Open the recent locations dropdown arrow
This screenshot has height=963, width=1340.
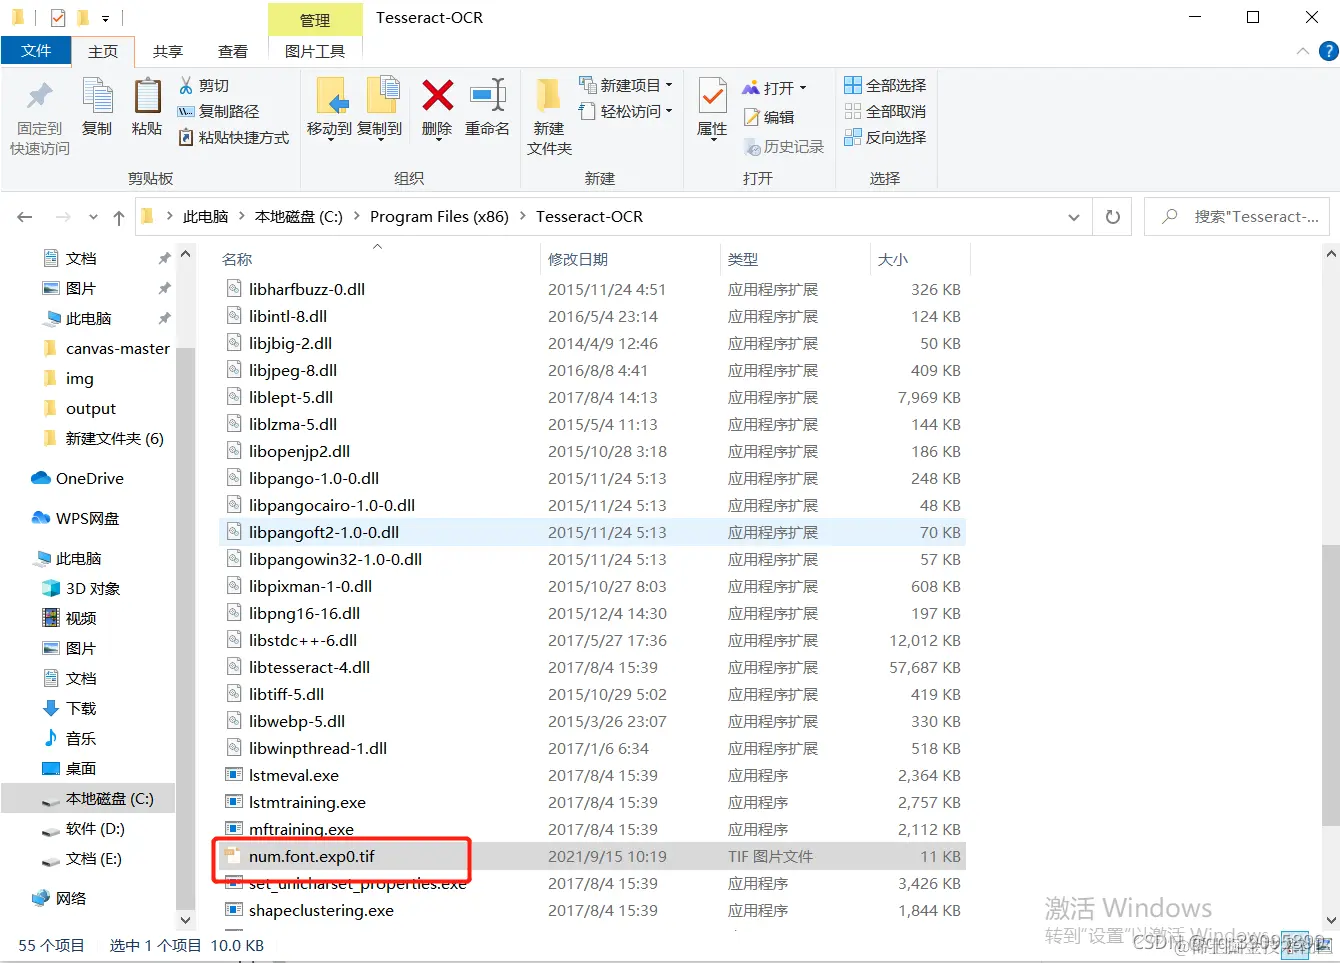[x=93, y=217]
